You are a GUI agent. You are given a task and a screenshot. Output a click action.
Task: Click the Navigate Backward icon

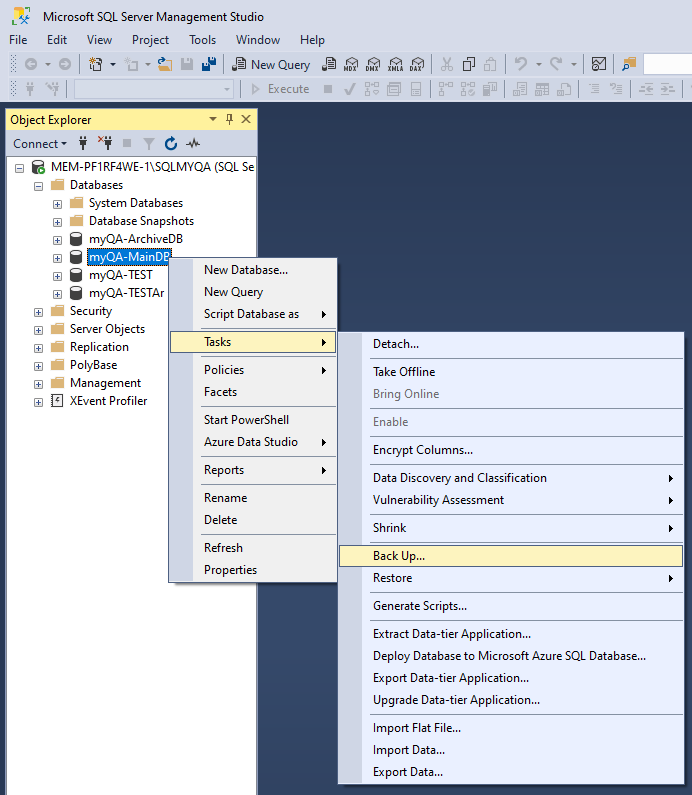(31, 64)
